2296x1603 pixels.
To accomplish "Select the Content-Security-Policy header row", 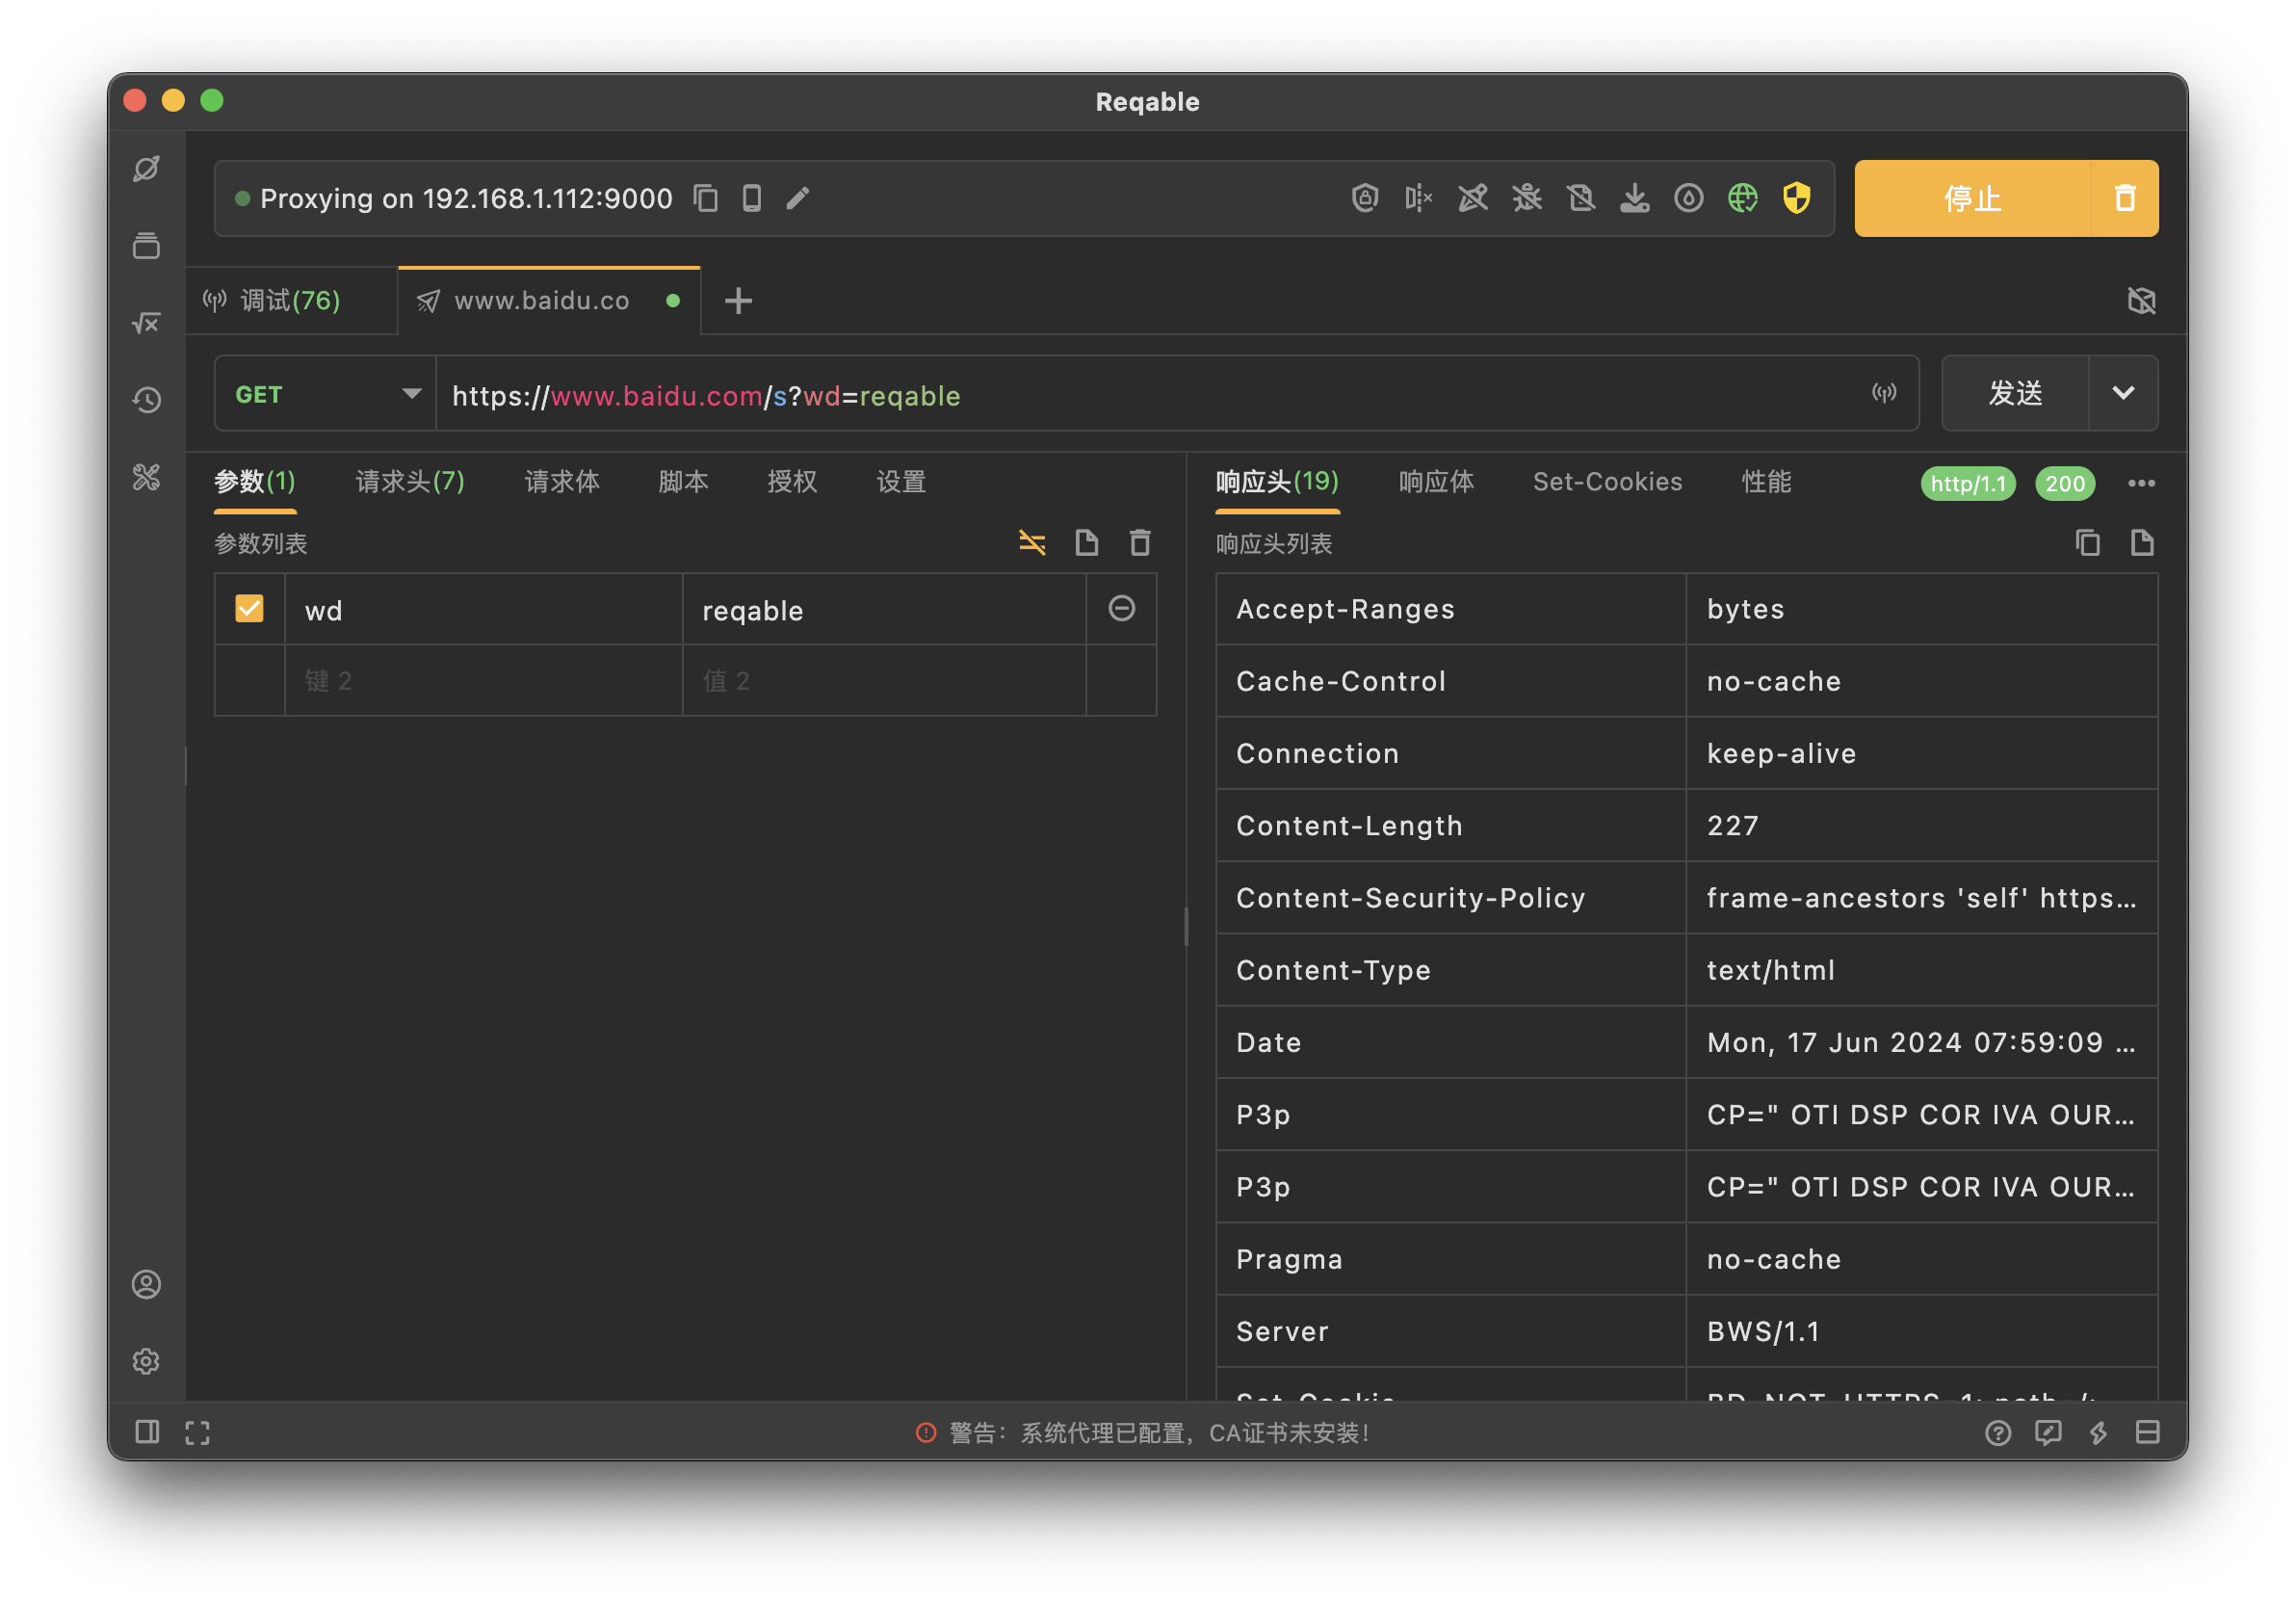I will (x=1687, y=898).
